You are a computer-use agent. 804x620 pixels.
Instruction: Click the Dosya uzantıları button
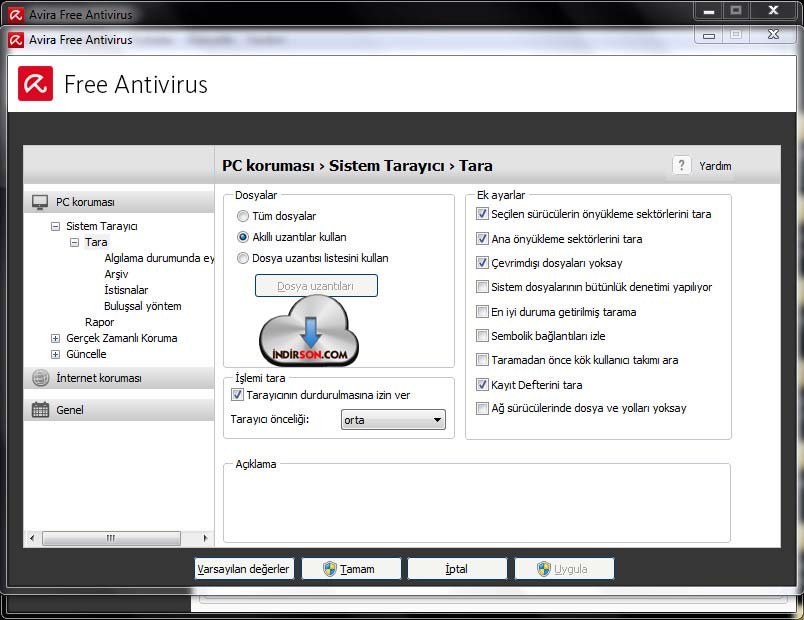pos(316,286)
